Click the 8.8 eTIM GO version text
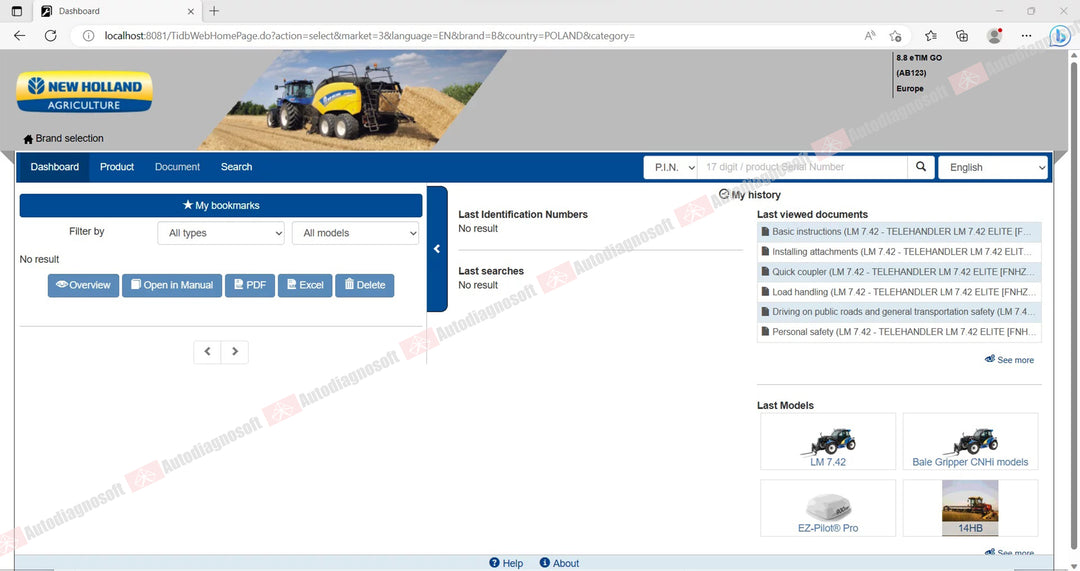This screenshot has width=1080, height=571. 919,58
